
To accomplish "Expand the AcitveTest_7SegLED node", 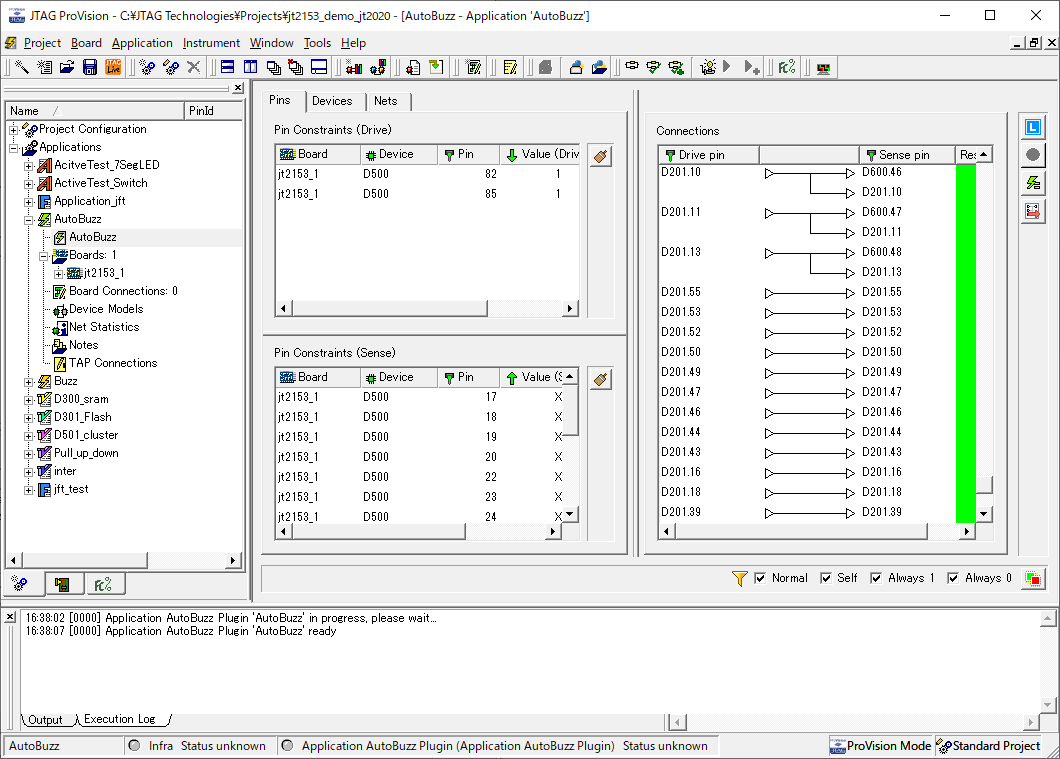I will click(28, 166).
